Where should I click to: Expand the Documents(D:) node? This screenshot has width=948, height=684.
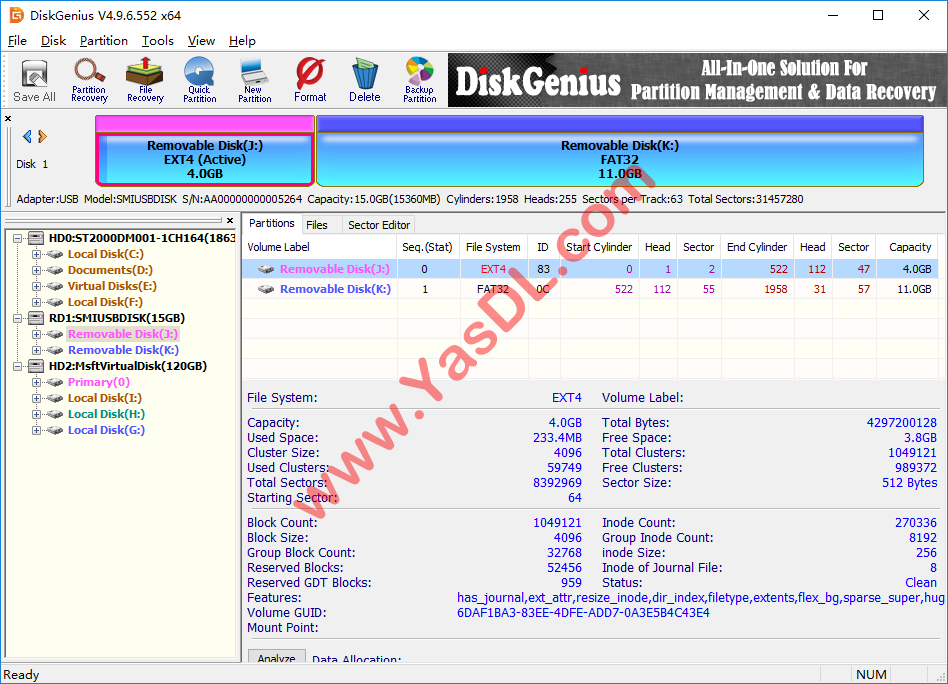pyautogui.click(x=36, y=270)
